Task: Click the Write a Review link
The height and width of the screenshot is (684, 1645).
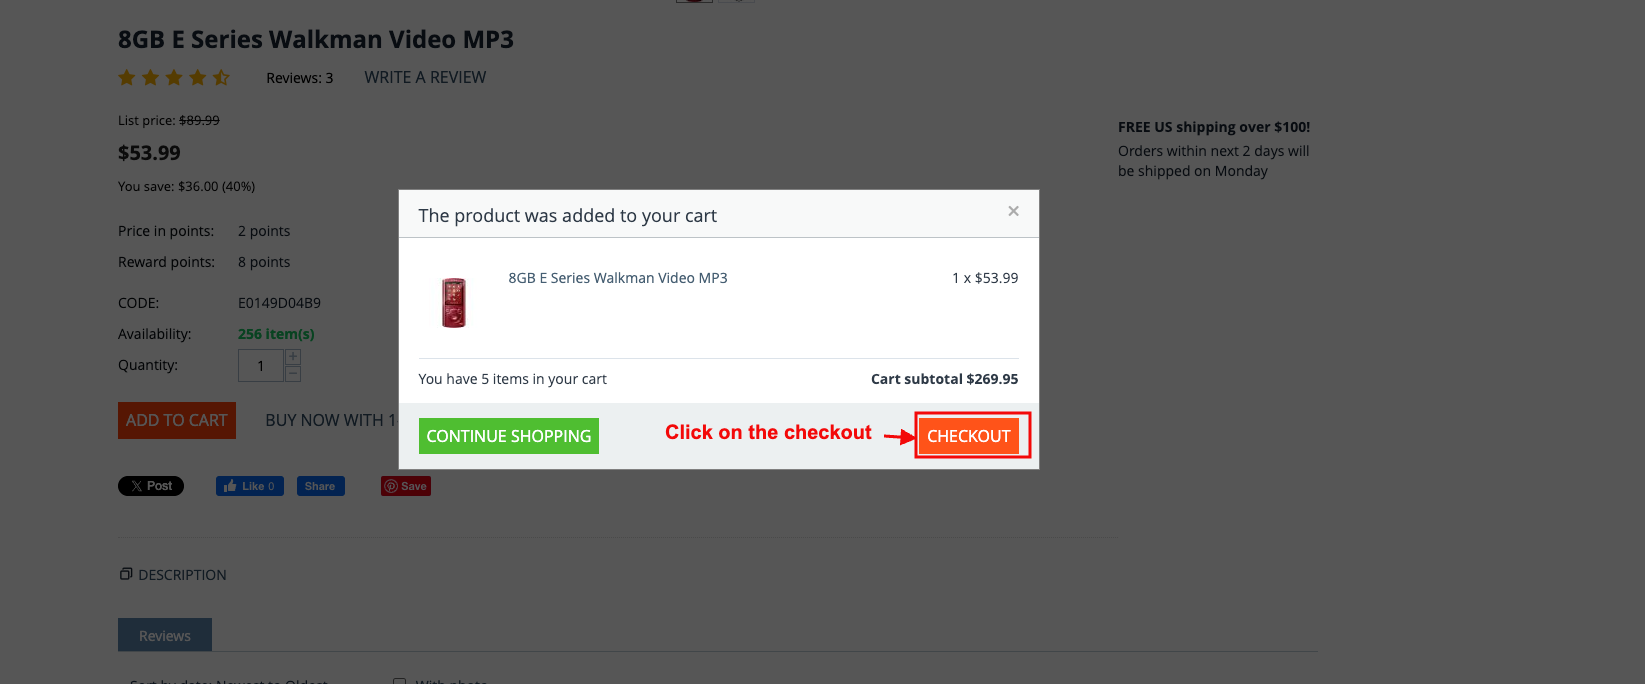Action: coord(425,77)
